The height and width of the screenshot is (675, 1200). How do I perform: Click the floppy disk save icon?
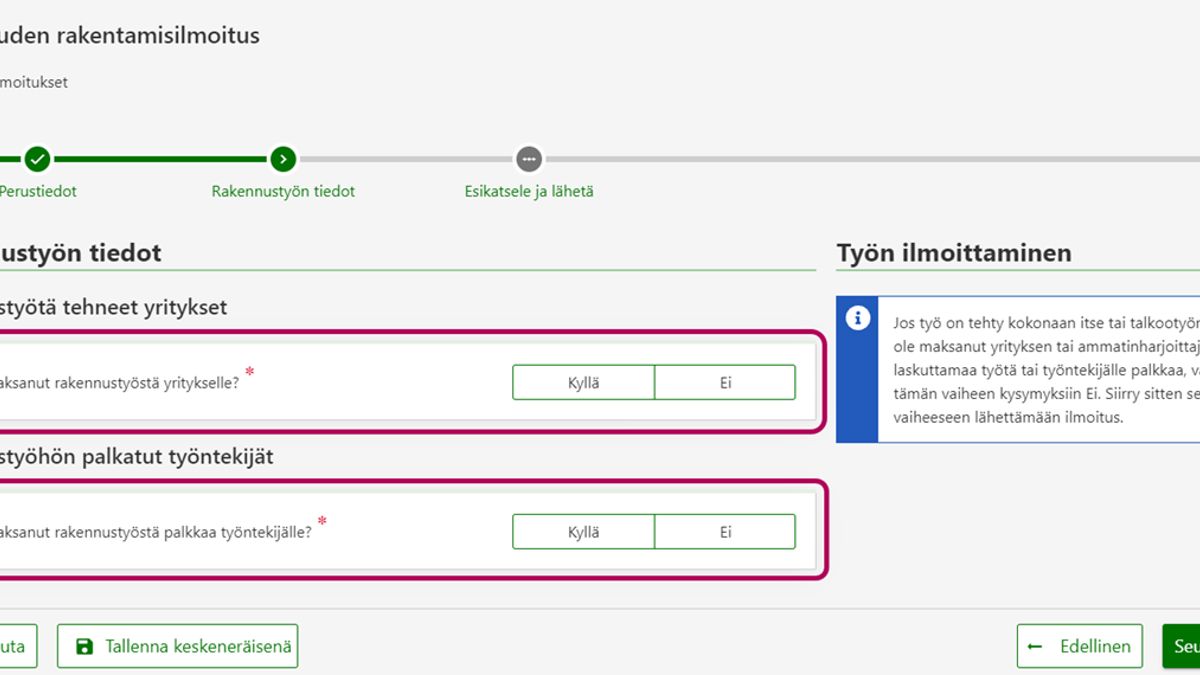click(84, 647)
